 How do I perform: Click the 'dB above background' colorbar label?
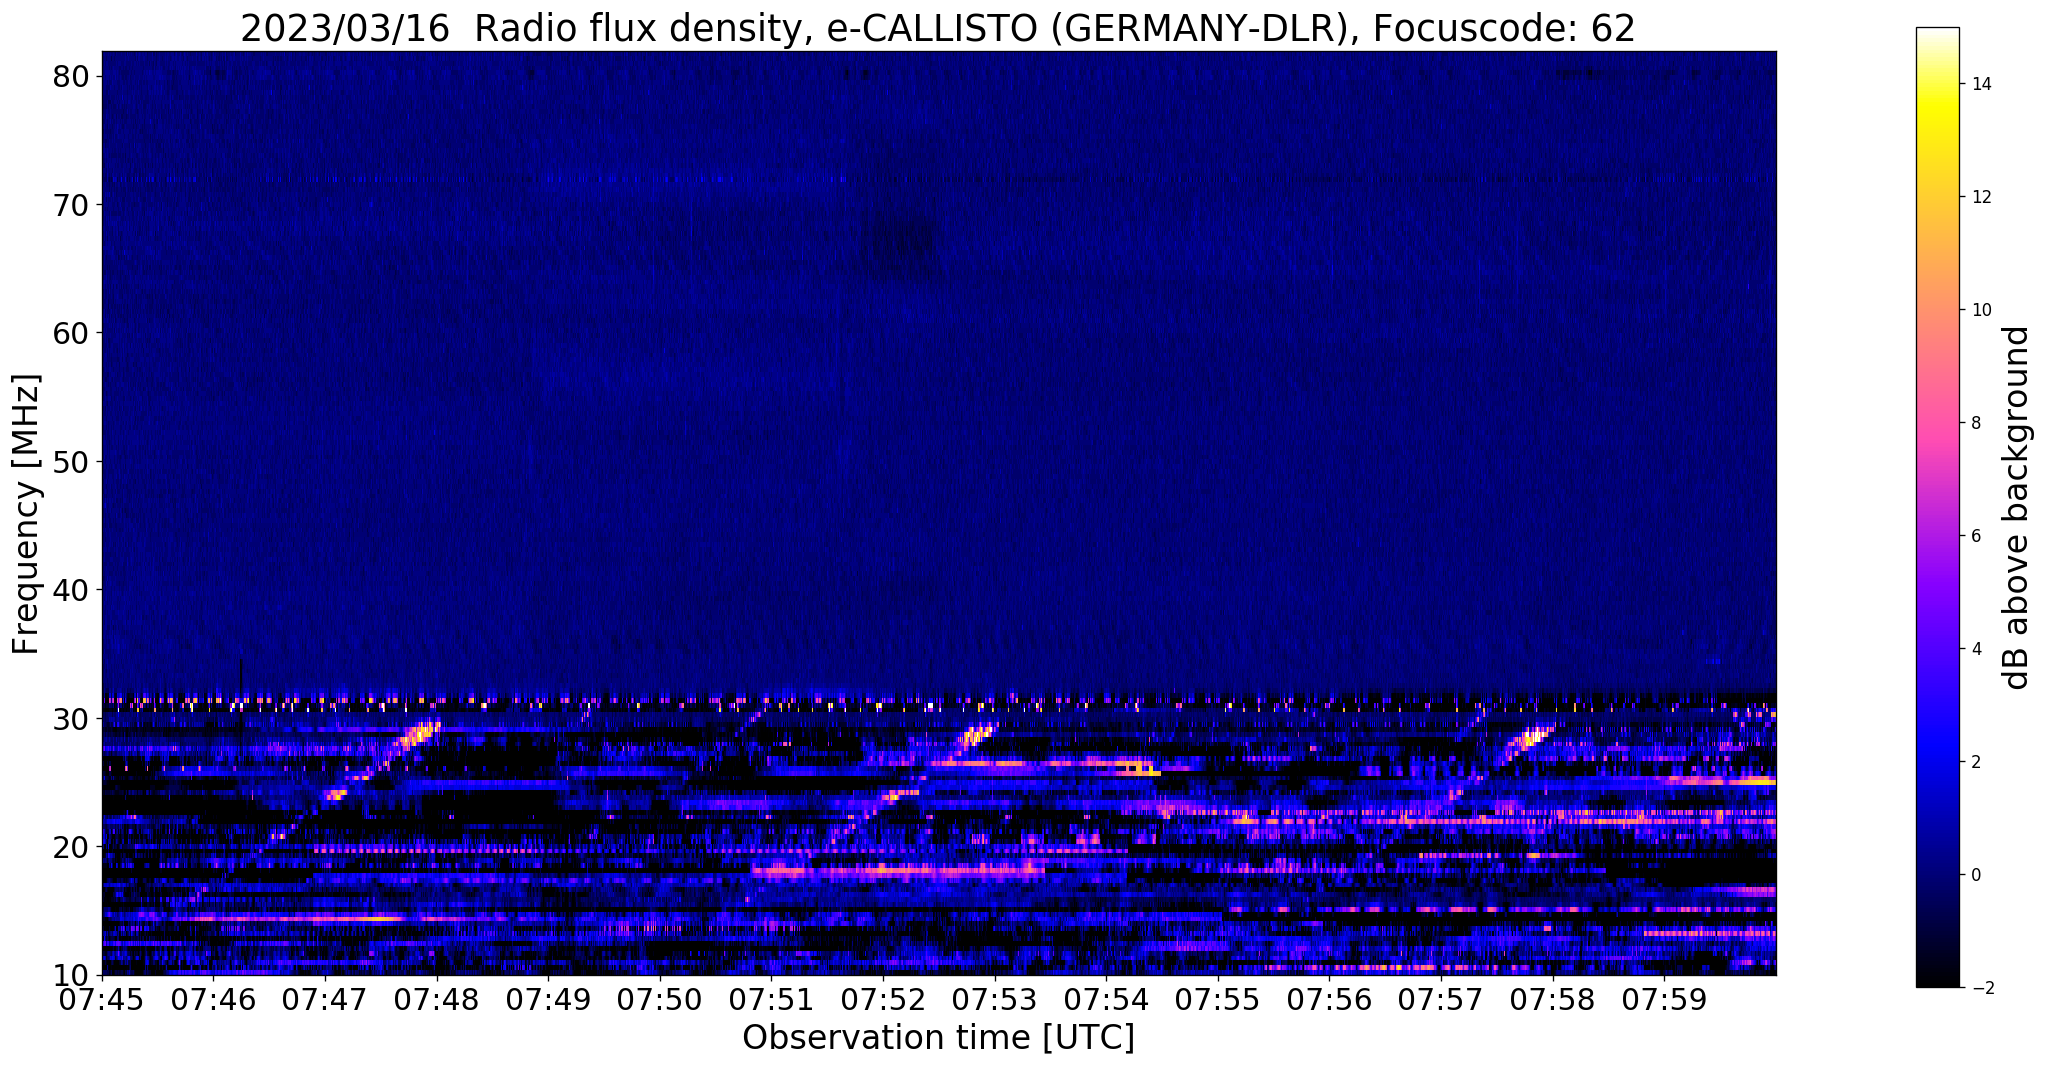(x=2018, y=508)
